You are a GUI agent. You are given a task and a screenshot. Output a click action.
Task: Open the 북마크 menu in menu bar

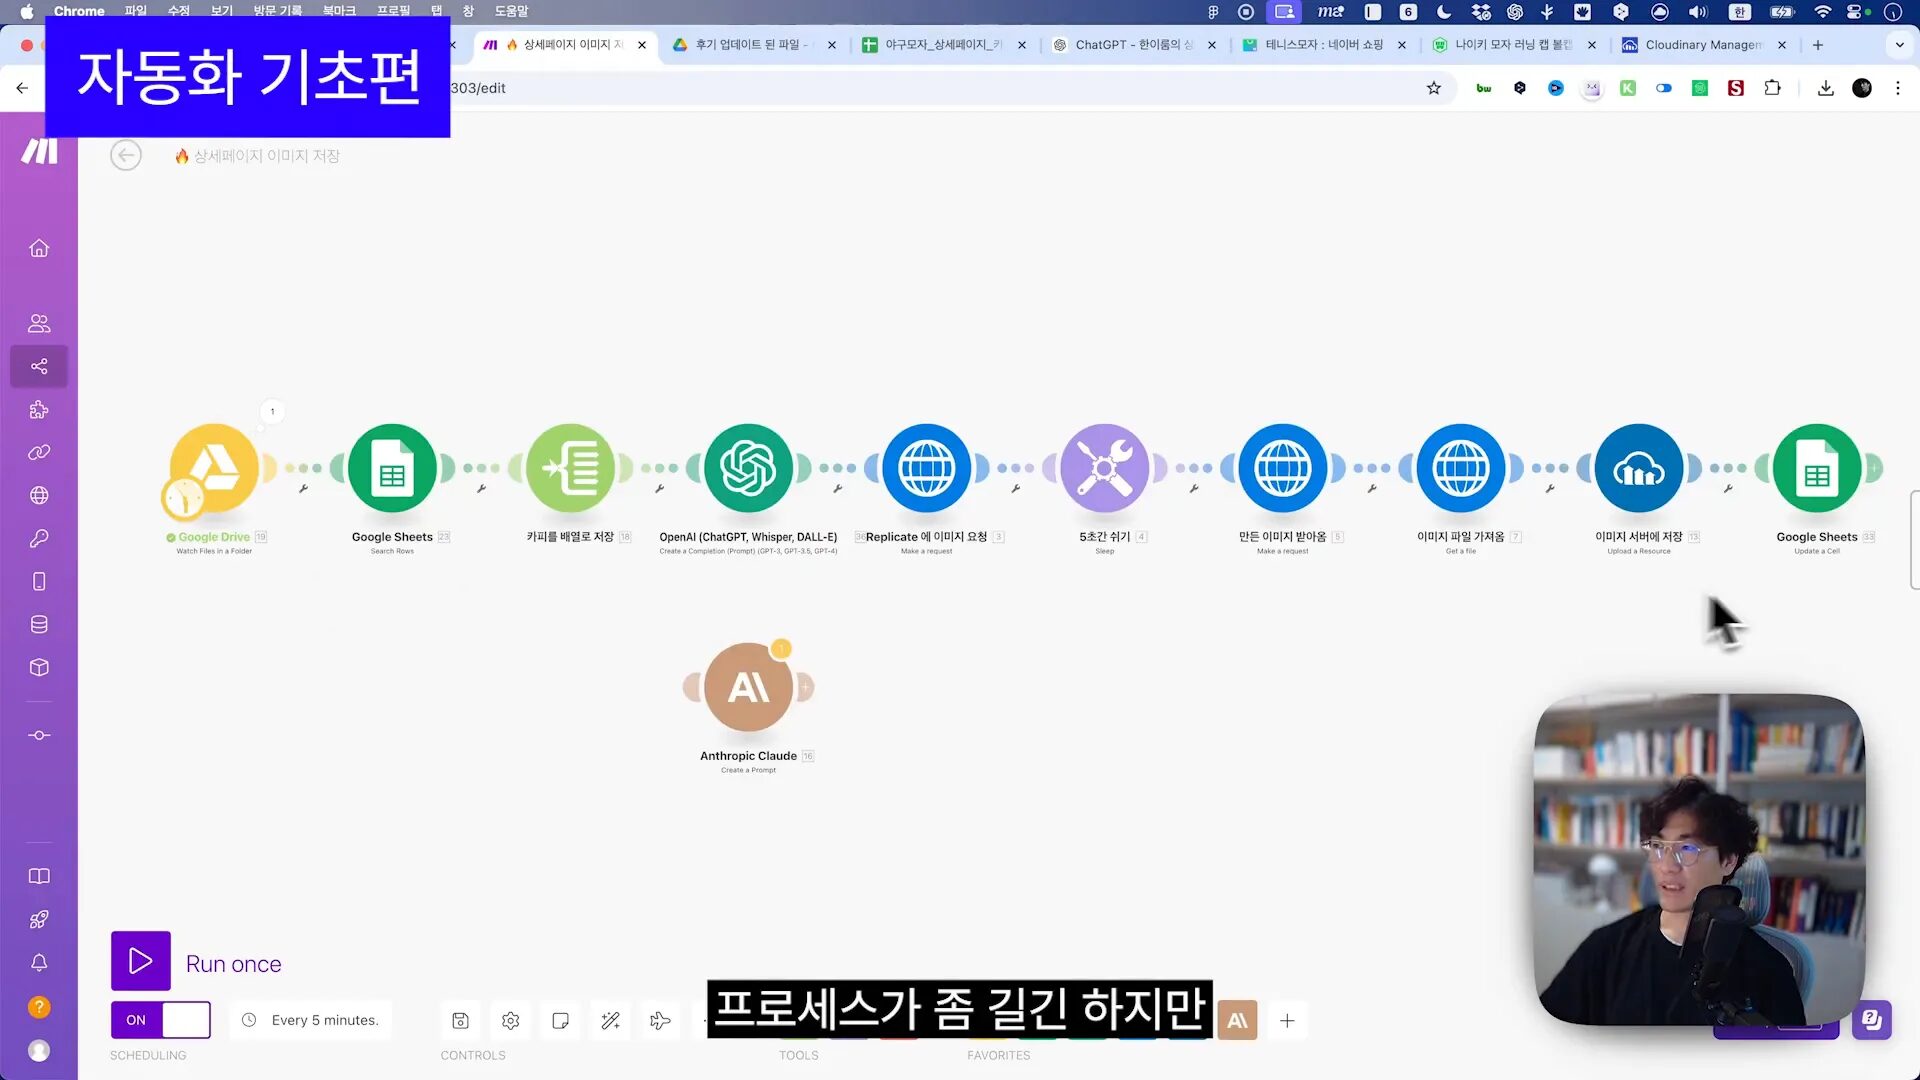[339, 11]
